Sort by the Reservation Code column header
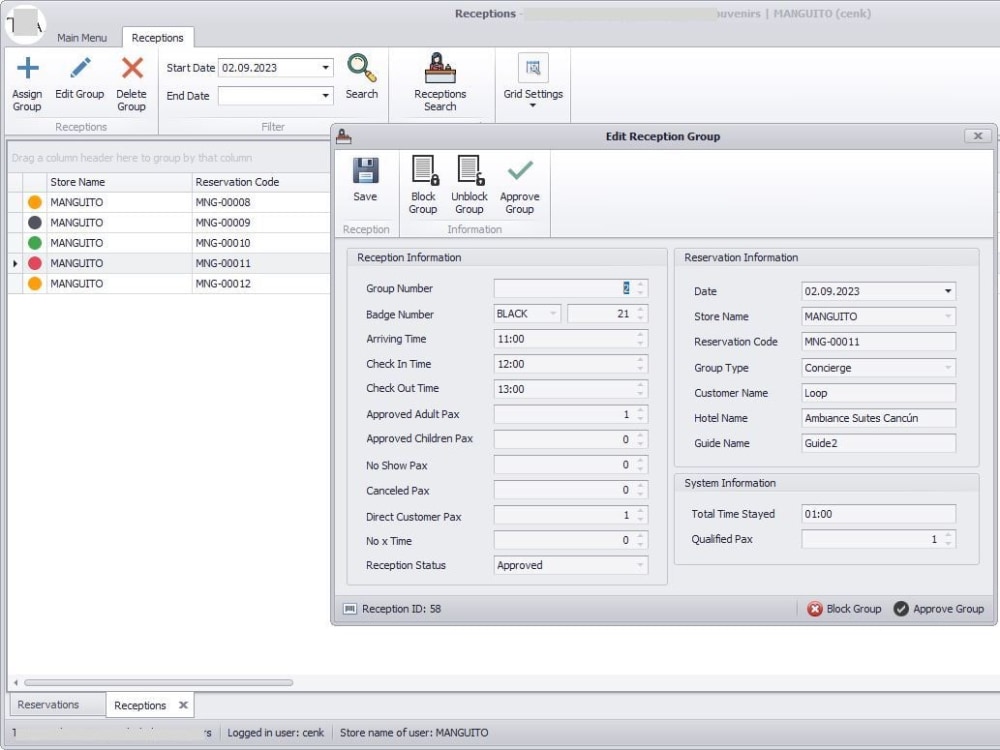The width and height of the screenshot is (1000, 750). point(260,182)
